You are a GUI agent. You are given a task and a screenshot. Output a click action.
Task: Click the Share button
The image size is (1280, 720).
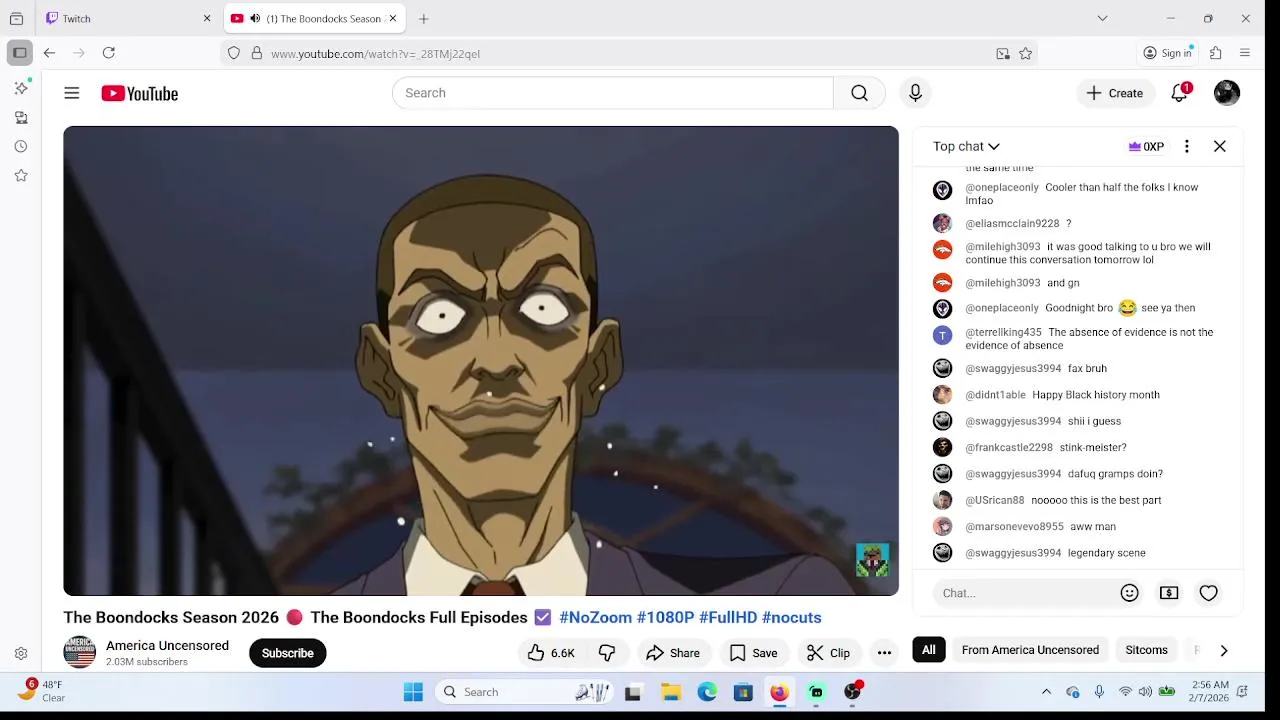(x=673, y=653)
